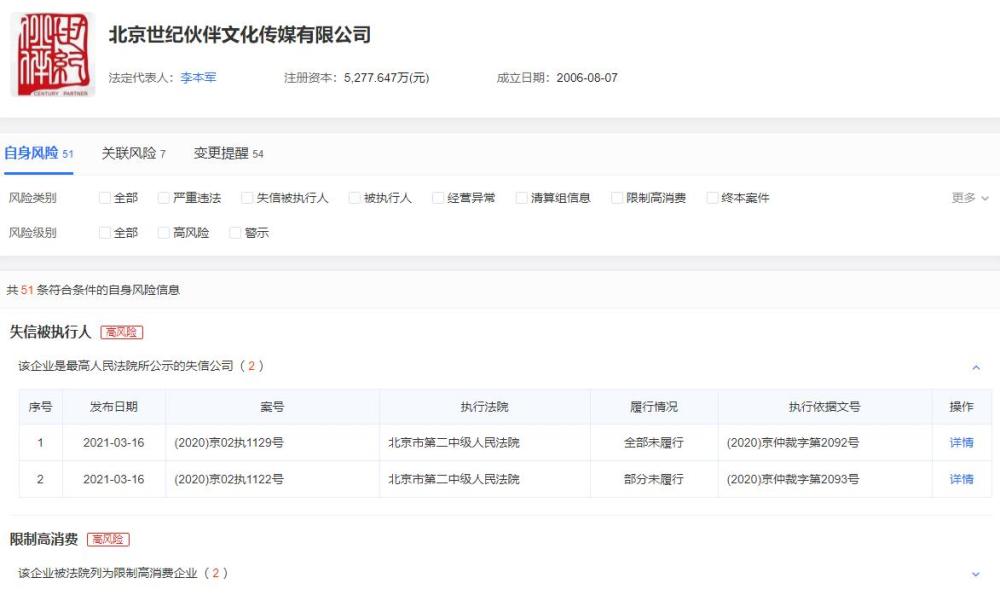Click 高风险 tag beside 失信被执行人 heading
1000x595 pixels.
point(122,332)
